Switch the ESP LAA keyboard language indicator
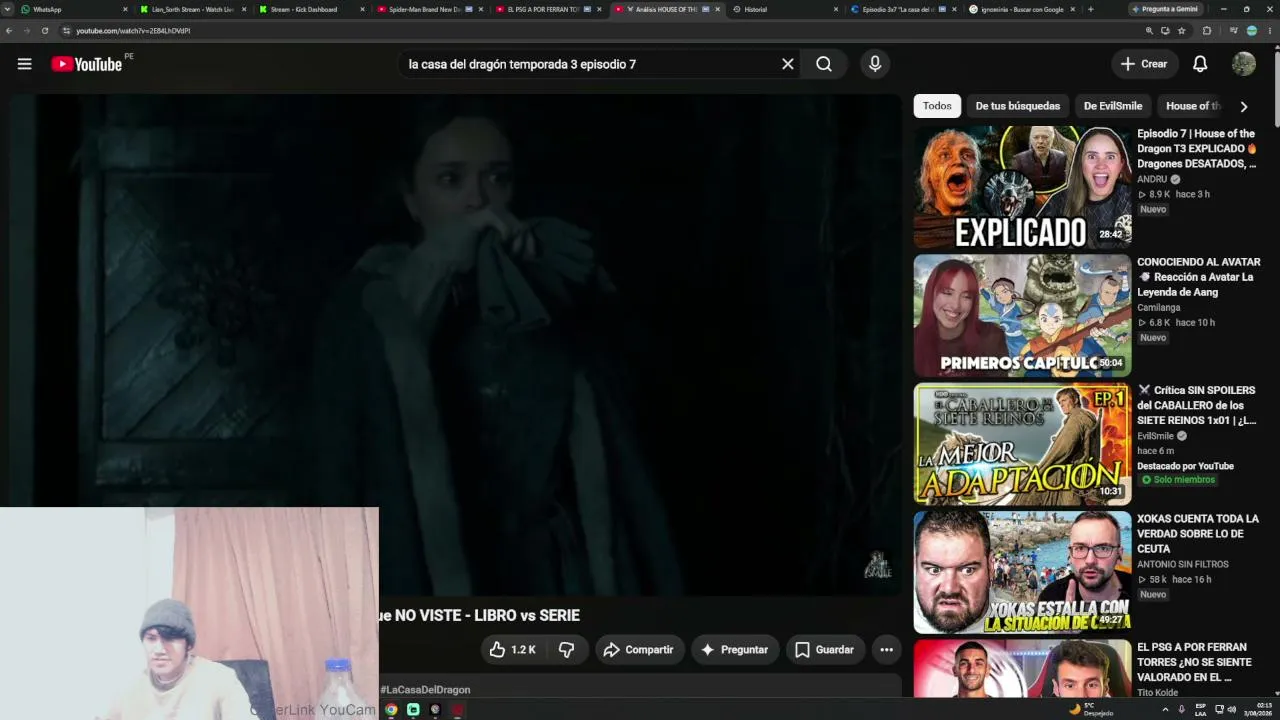 (1201, 710)
